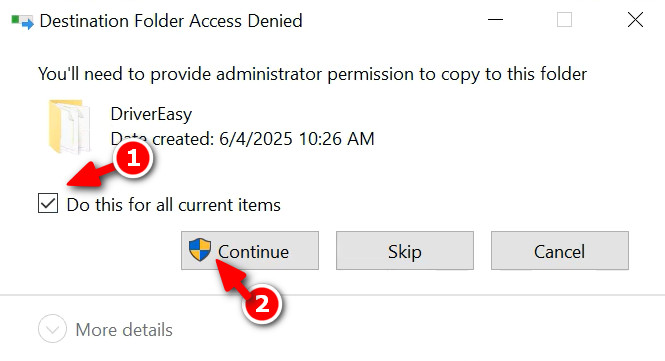Click the DriverEasy folder icon
The width and height of the screenshot is (665, 361).
(70, 126)
